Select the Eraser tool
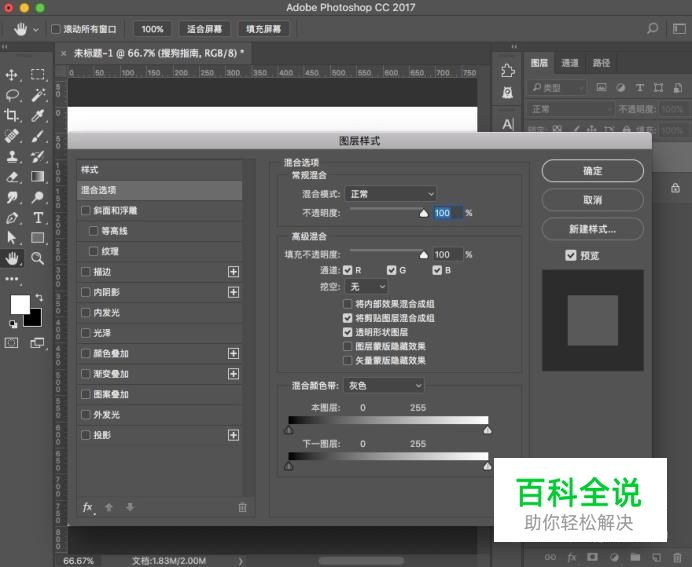Screen dimensions: 692x567 13,177
